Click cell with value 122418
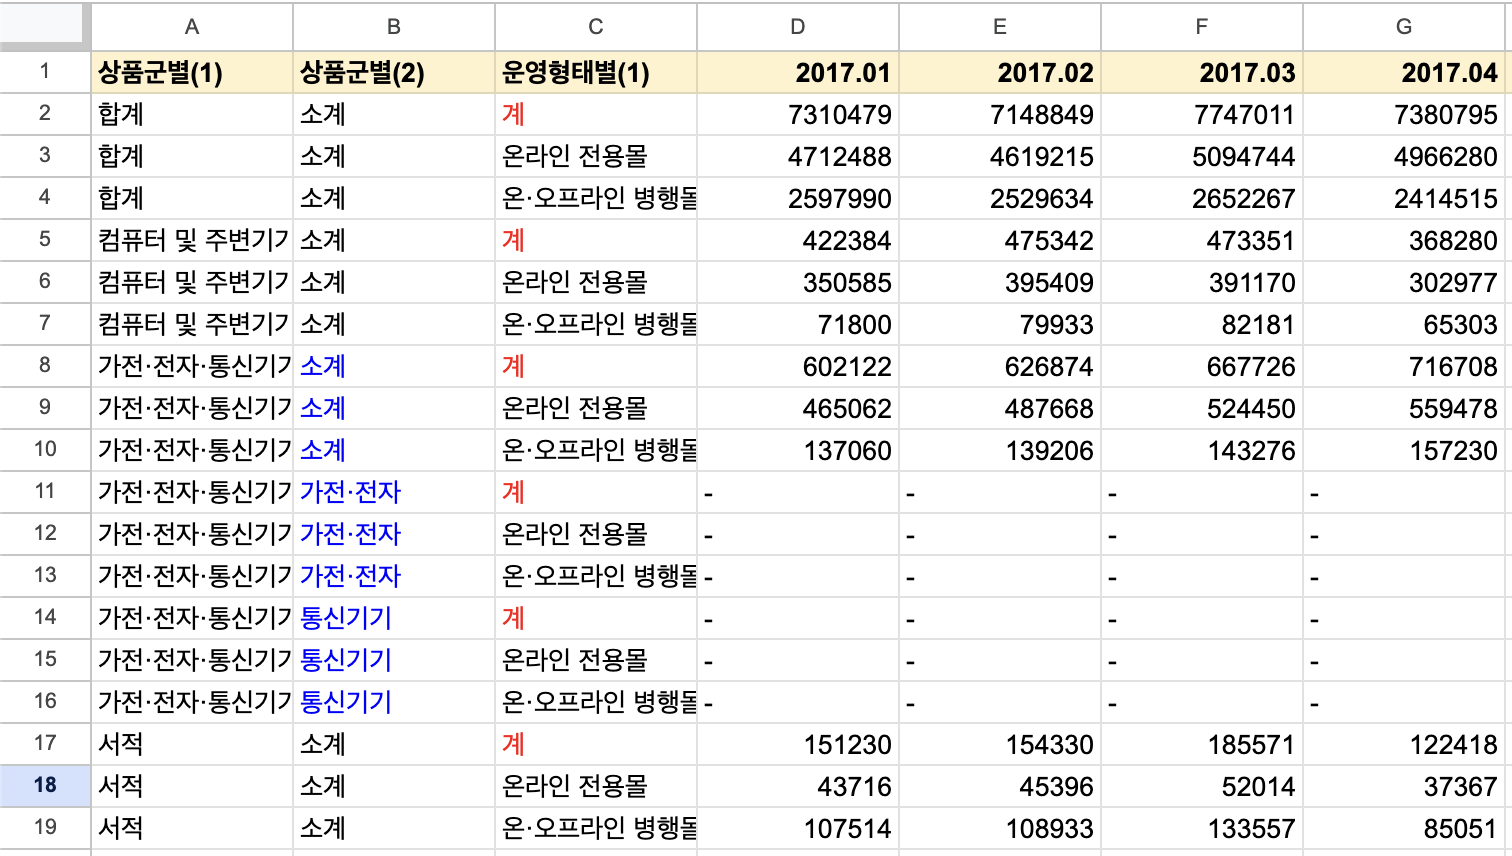The image size is (1512, 856). pyautogui.click(x=1404, y=744)
